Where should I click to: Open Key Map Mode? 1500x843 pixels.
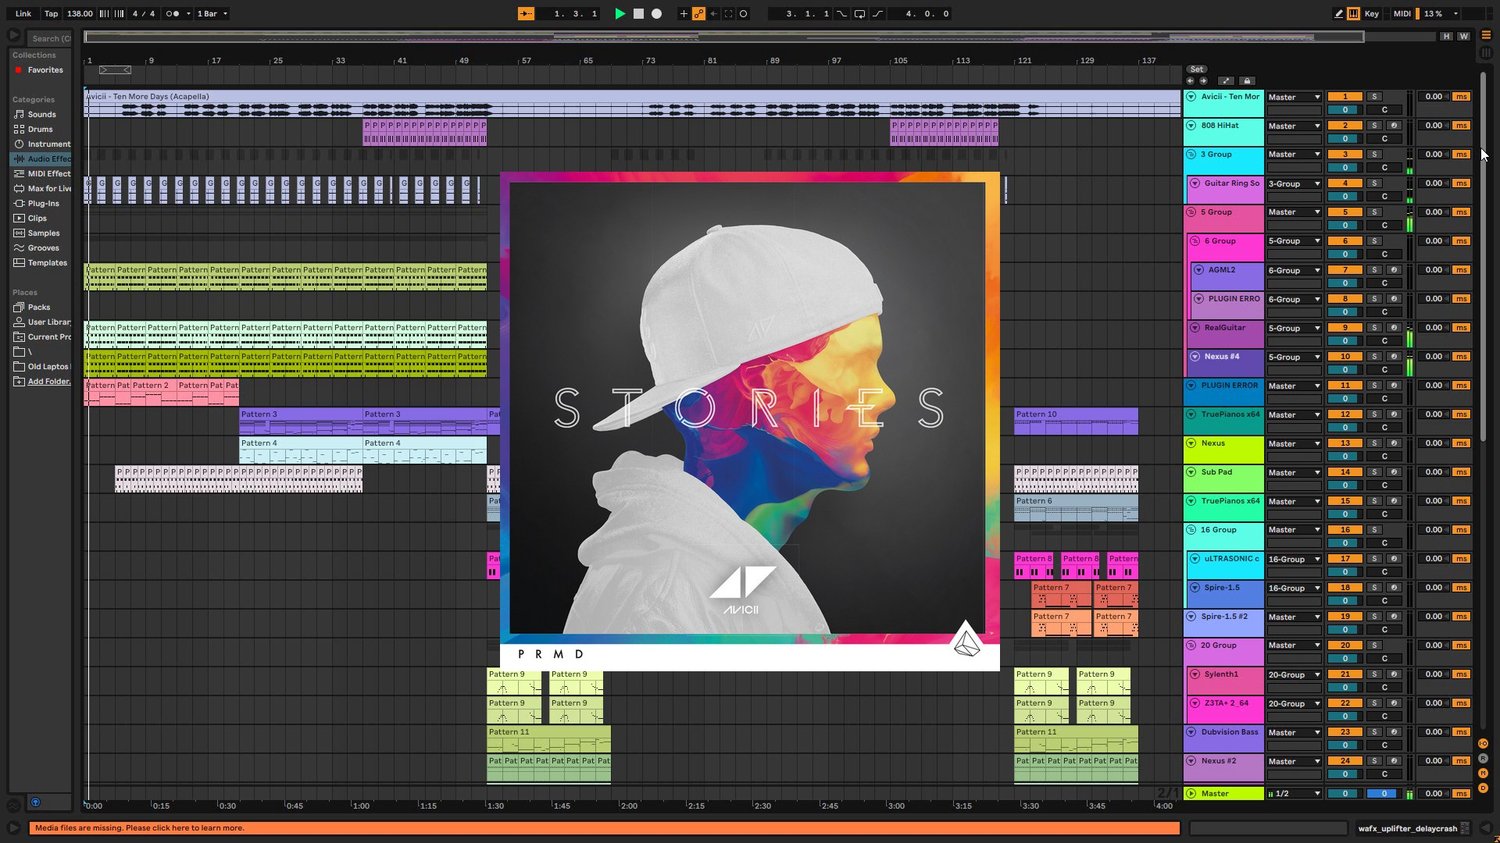[x=1372, y=14]
